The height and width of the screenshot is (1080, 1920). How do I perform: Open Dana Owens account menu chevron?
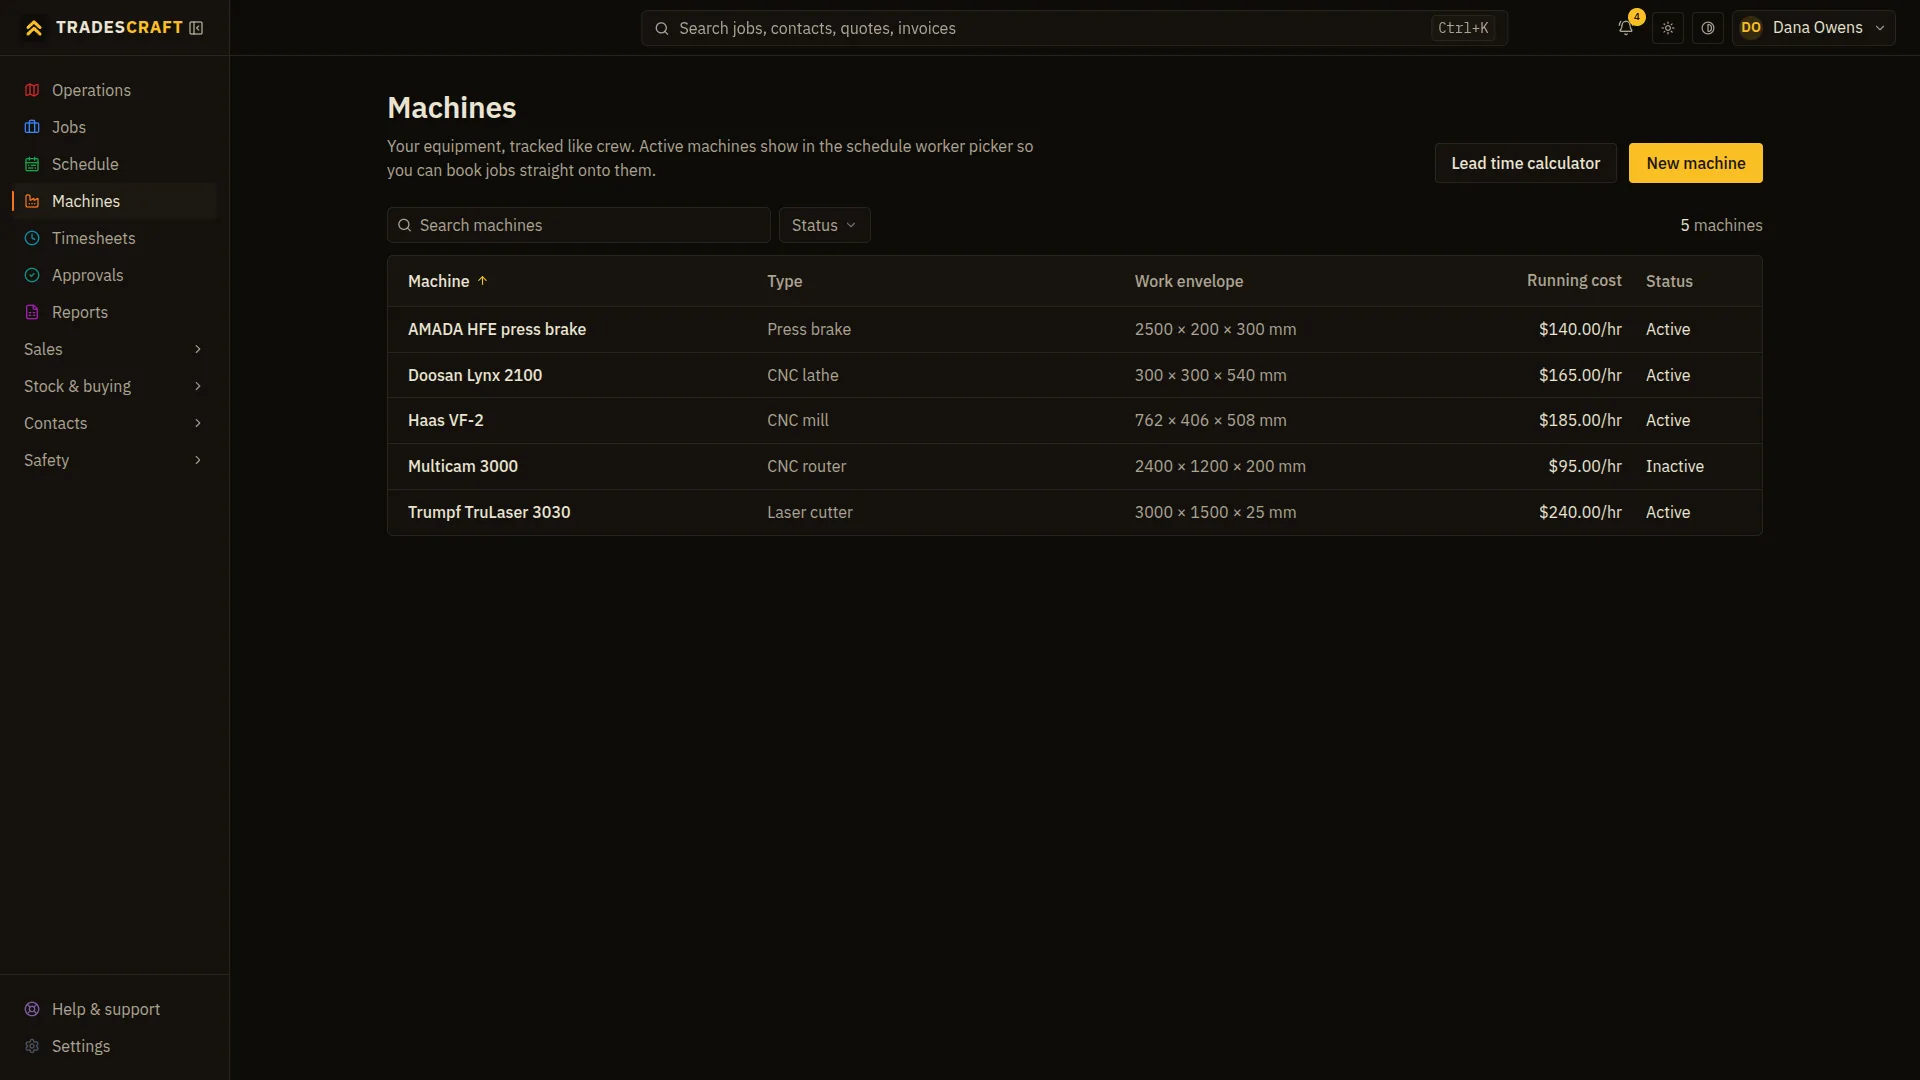pyautogui.click(x=1880, y=28)
